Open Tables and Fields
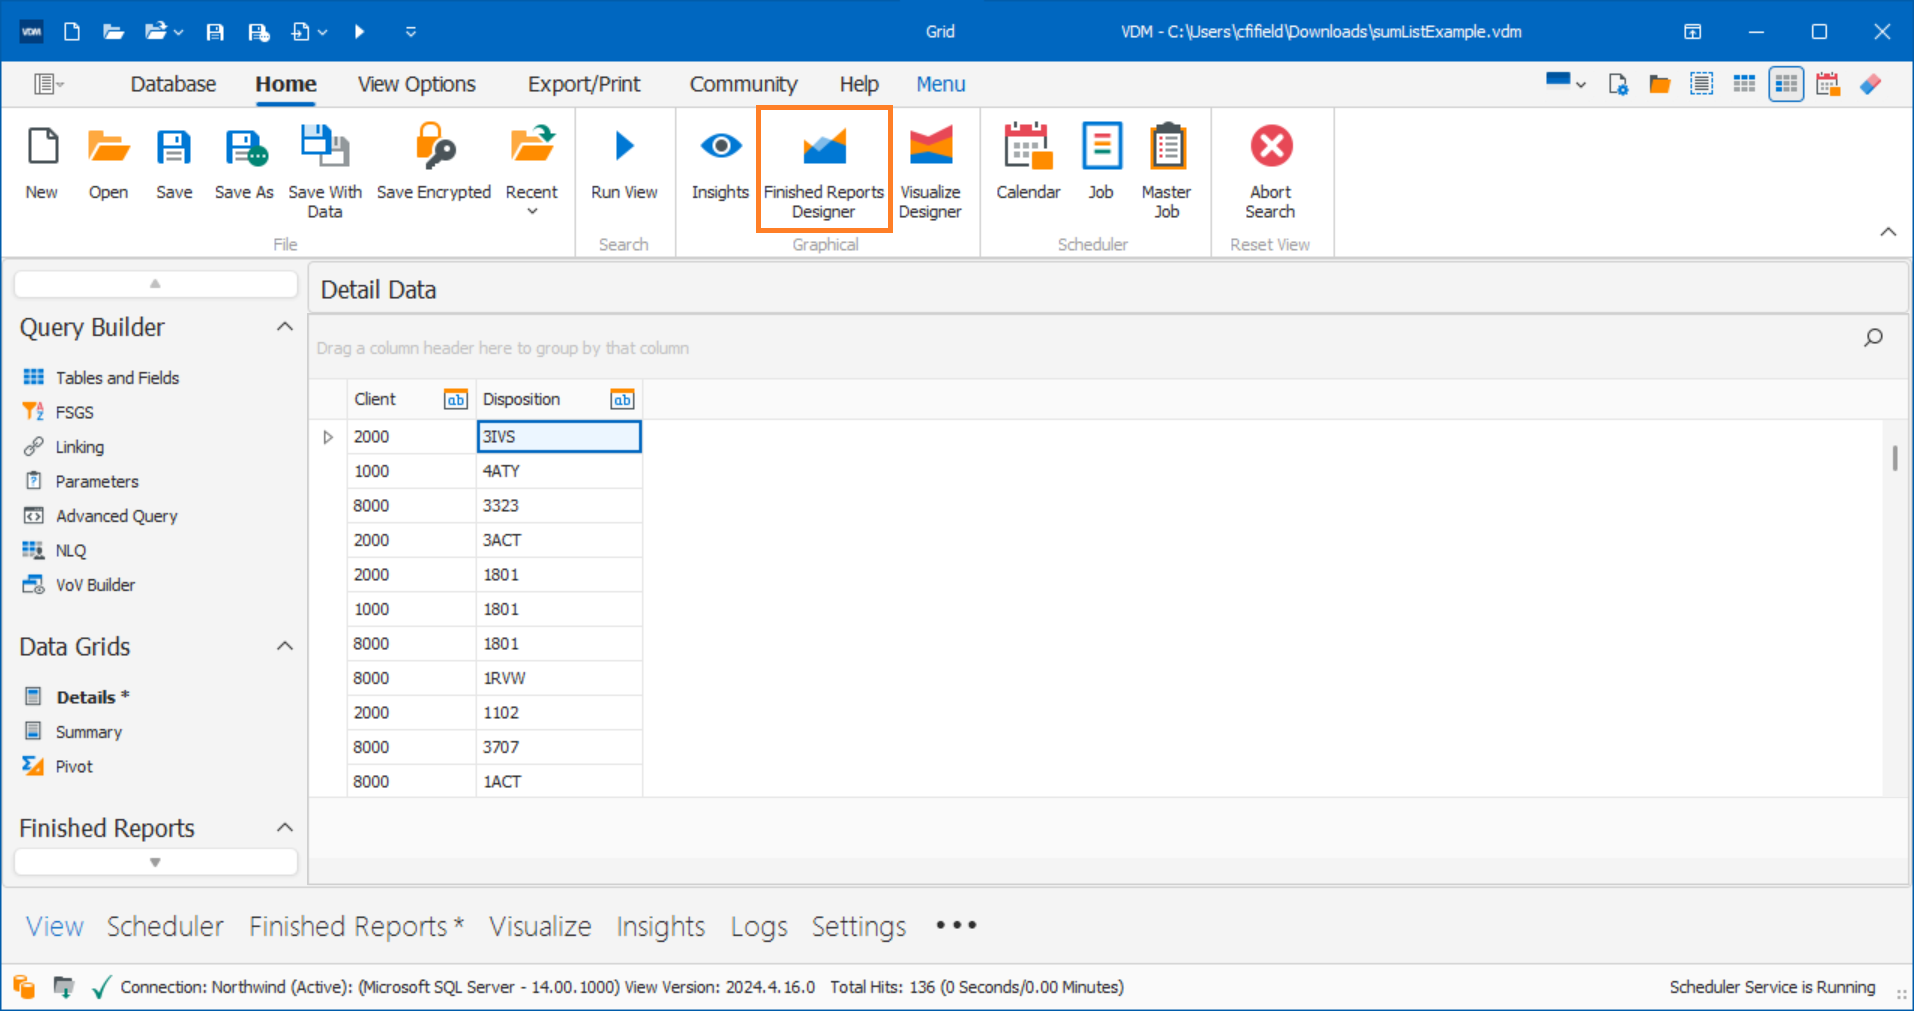Screen dimensions: 1914x1011 (x=117, y=377)
